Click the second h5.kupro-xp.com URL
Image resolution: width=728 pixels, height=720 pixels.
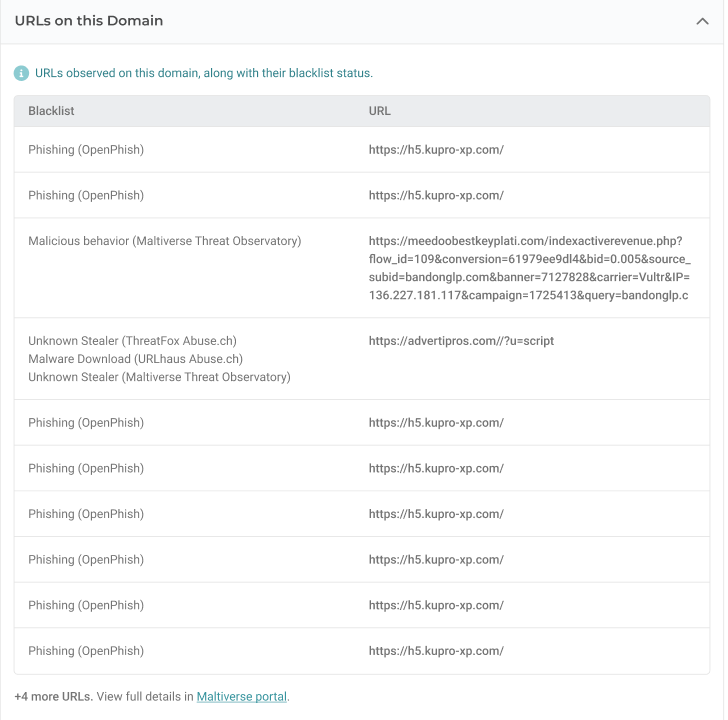pos(435,195)
